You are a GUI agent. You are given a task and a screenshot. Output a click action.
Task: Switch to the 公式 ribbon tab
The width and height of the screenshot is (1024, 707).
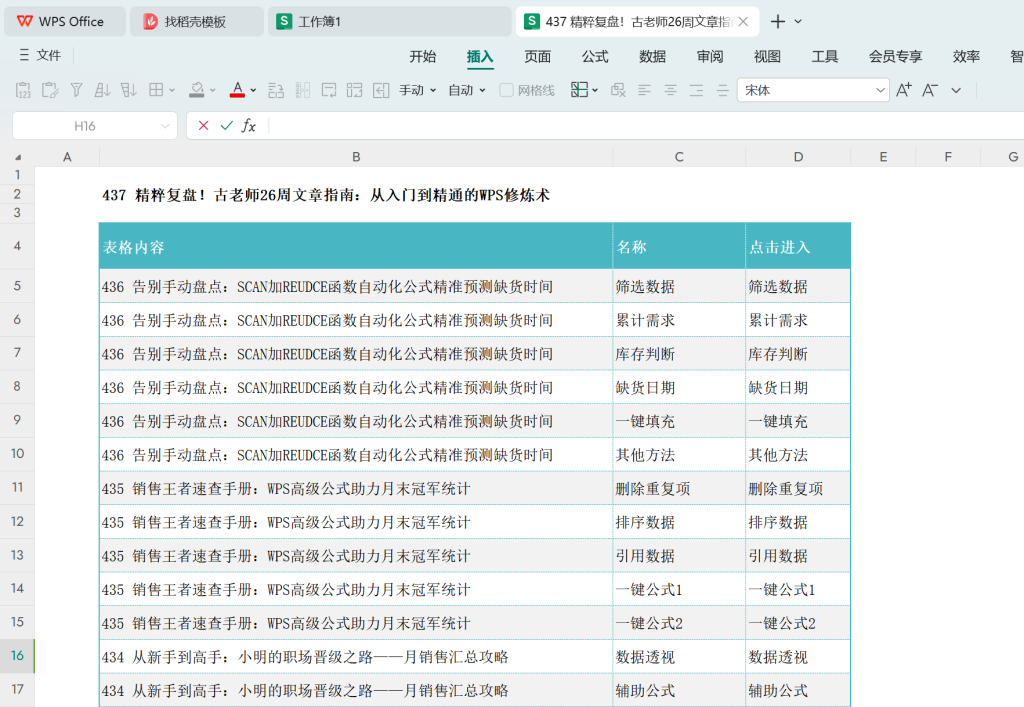point(595,57)
